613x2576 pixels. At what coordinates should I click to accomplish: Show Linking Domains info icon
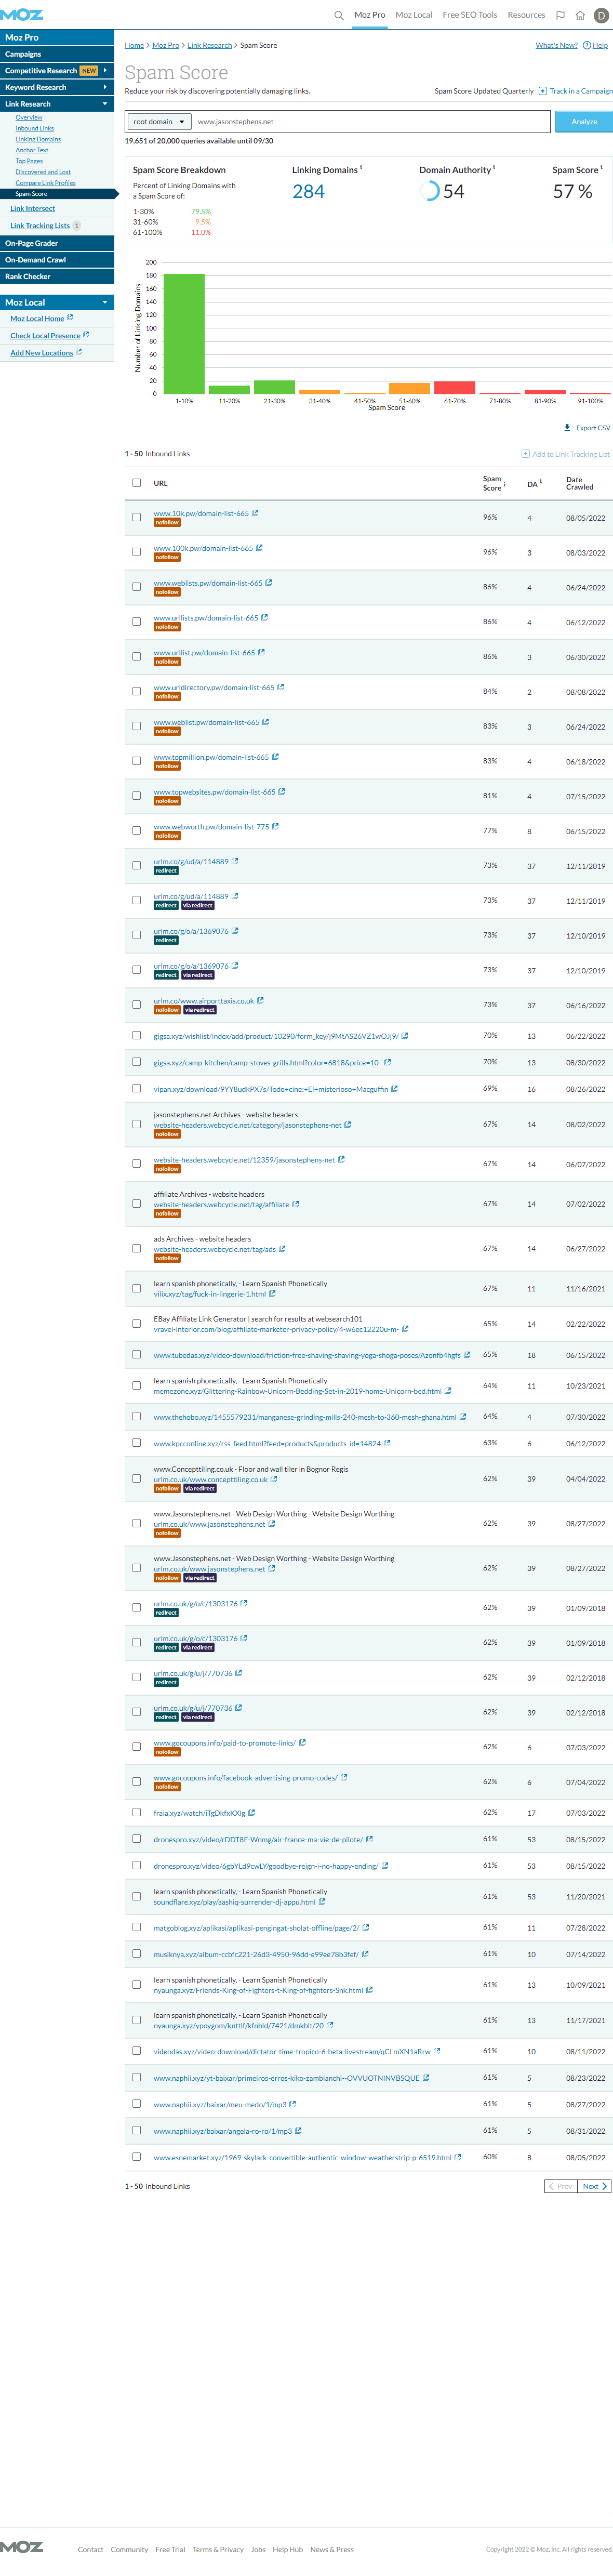pyautogui.click(x=361, y=167)
